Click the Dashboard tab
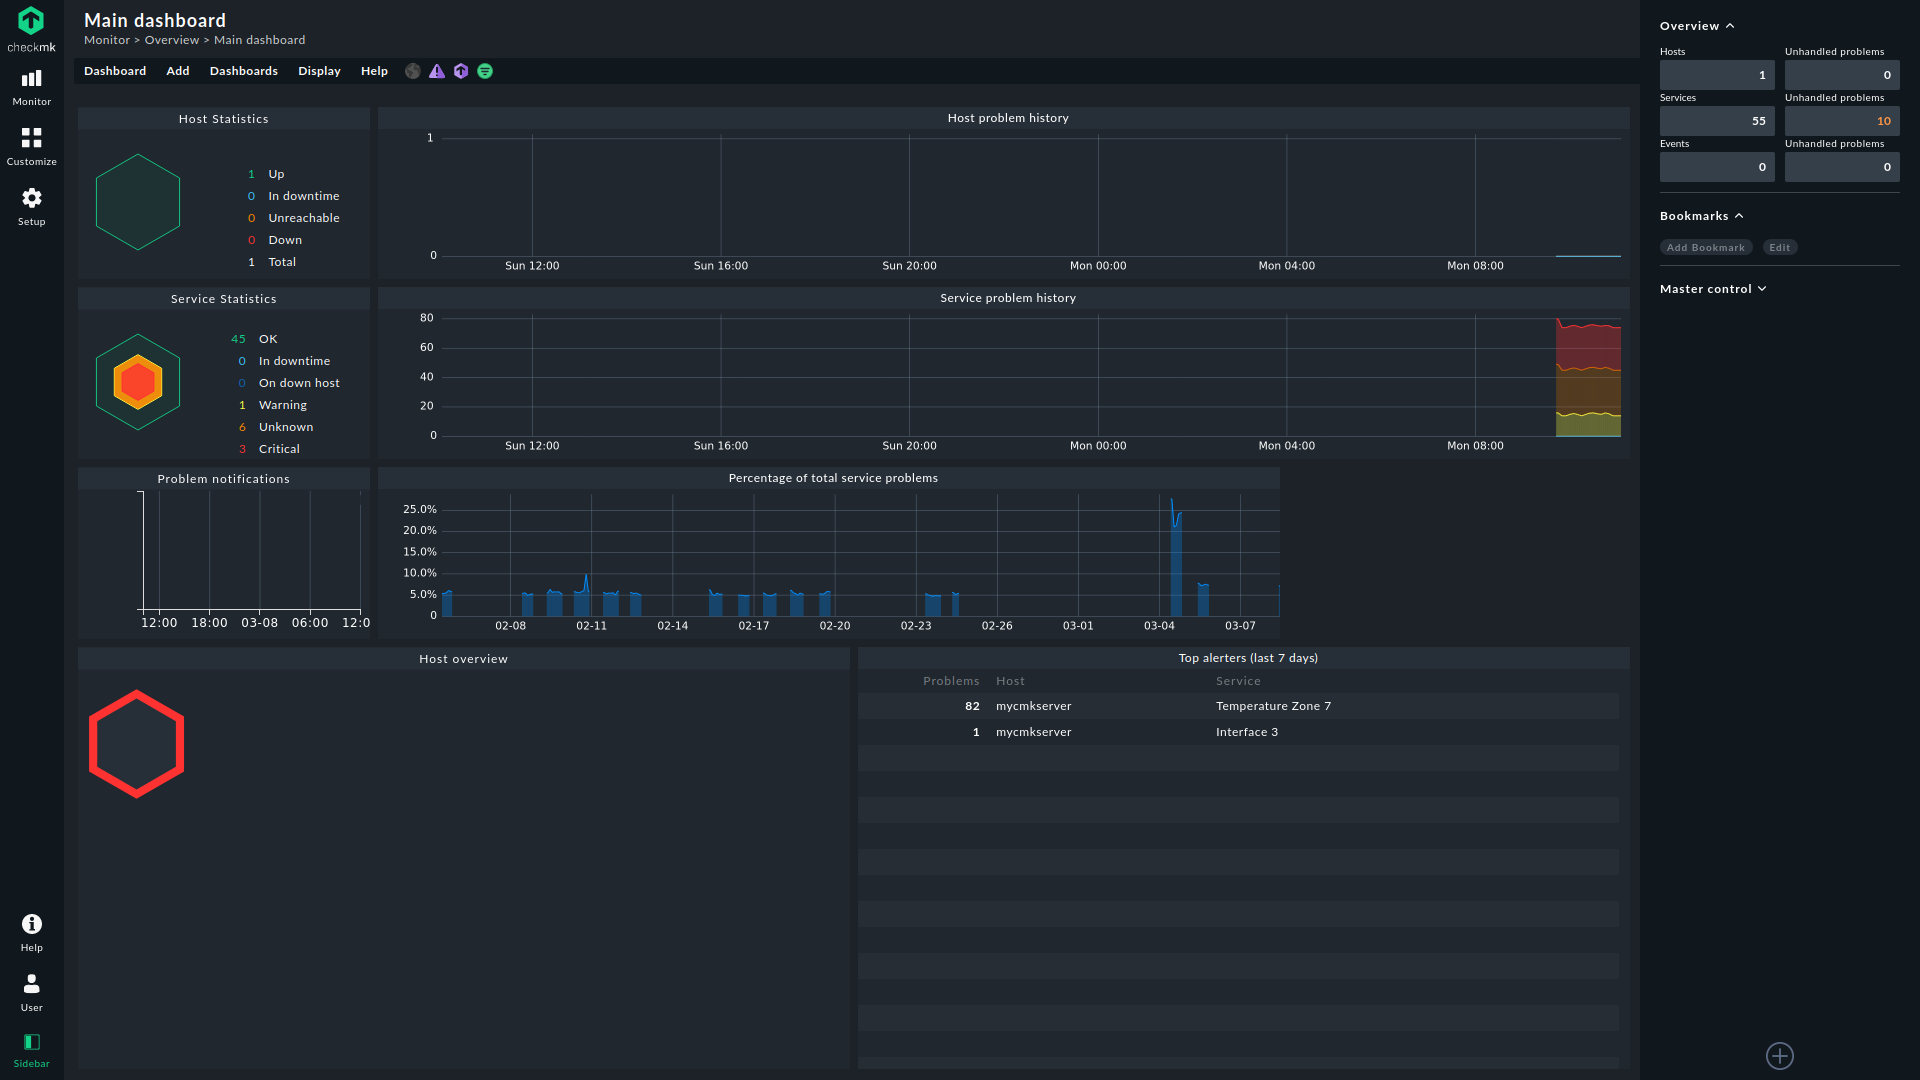Viewport: 1920px width, 1080px height. (x=115, y=71)
